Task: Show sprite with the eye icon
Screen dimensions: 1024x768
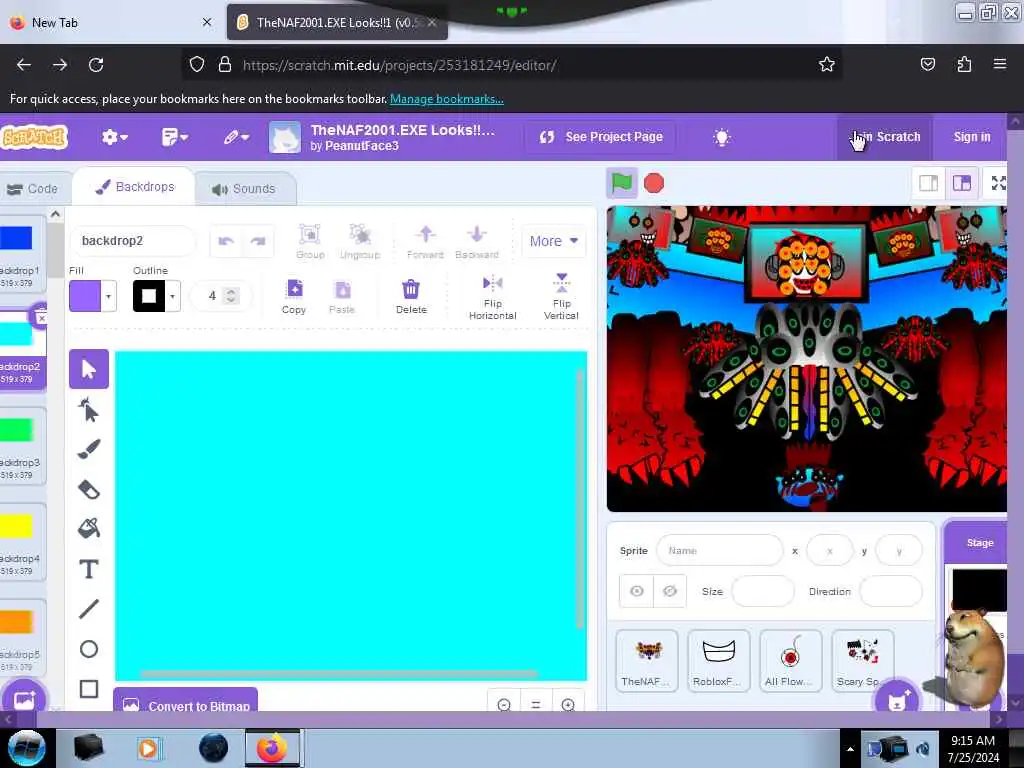Action: (637, 591)
